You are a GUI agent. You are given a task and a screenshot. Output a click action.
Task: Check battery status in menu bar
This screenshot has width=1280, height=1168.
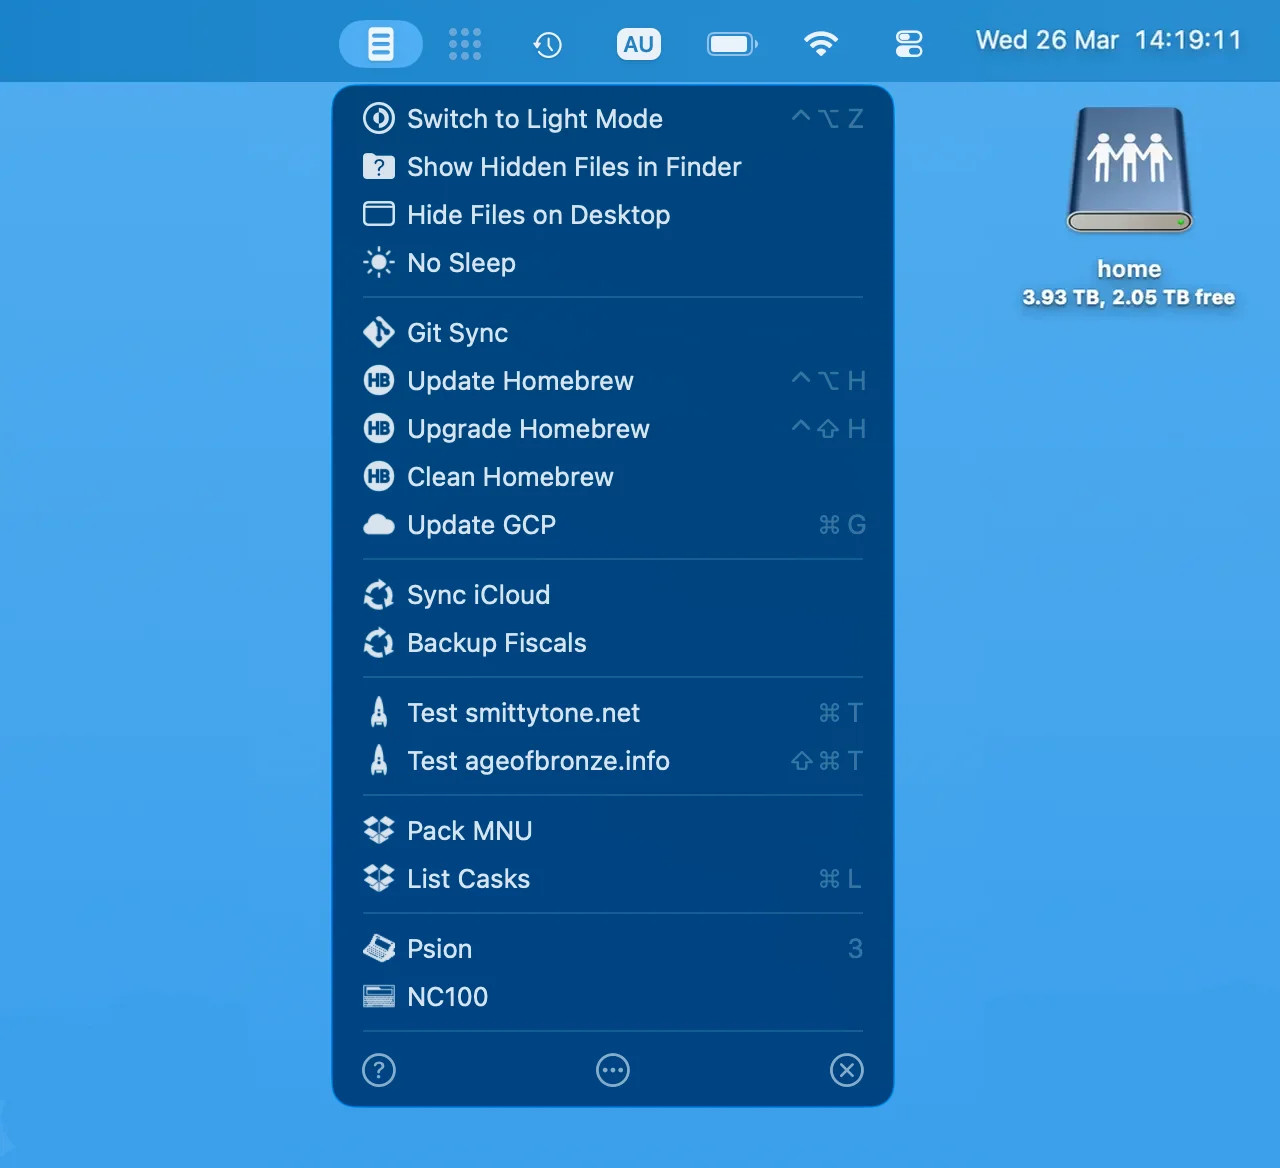(732, 44)
